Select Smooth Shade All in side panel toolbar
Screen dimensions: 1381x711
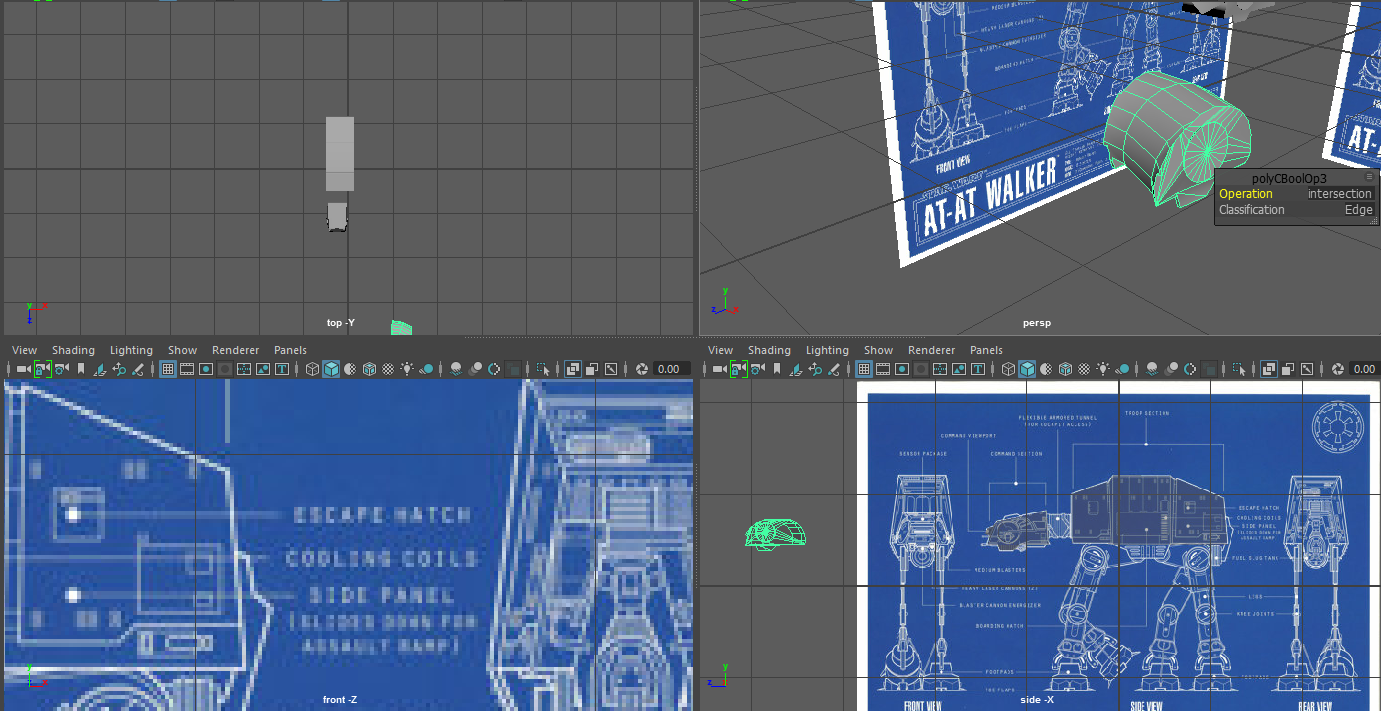1027,369
